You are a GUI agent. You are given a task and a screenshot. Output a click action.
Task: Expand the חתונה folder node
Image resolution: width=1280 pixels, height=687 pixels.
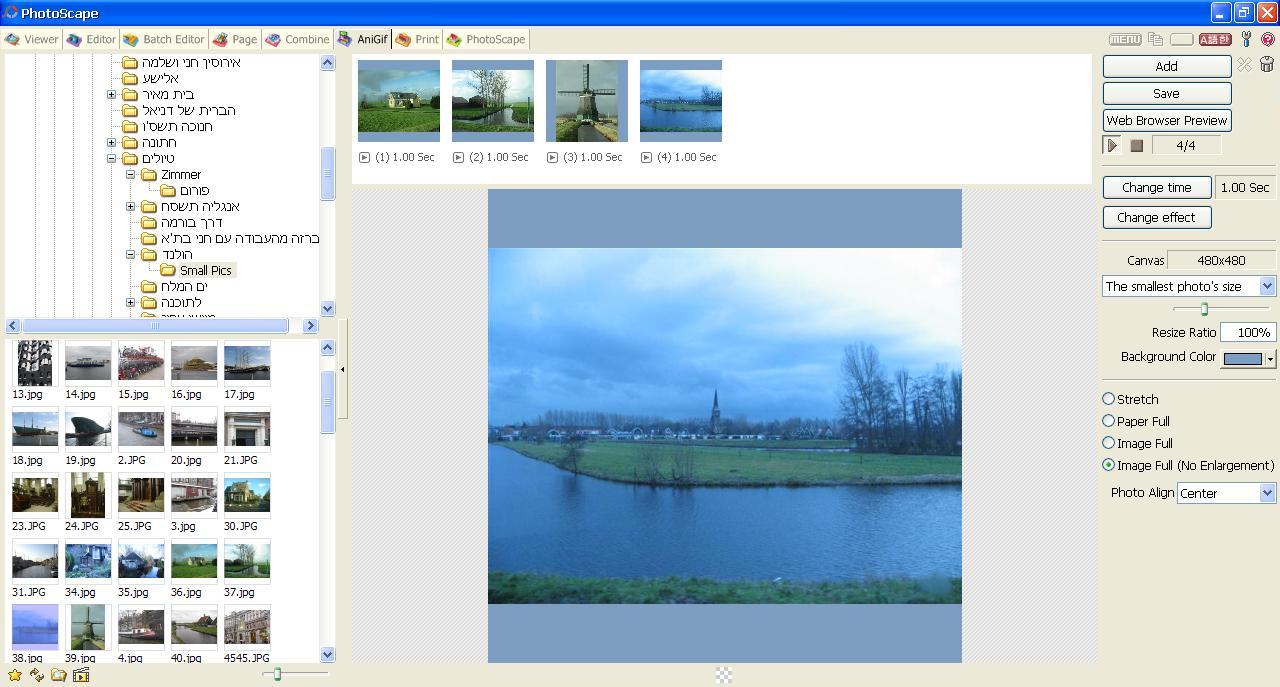(x=112, y=142)
